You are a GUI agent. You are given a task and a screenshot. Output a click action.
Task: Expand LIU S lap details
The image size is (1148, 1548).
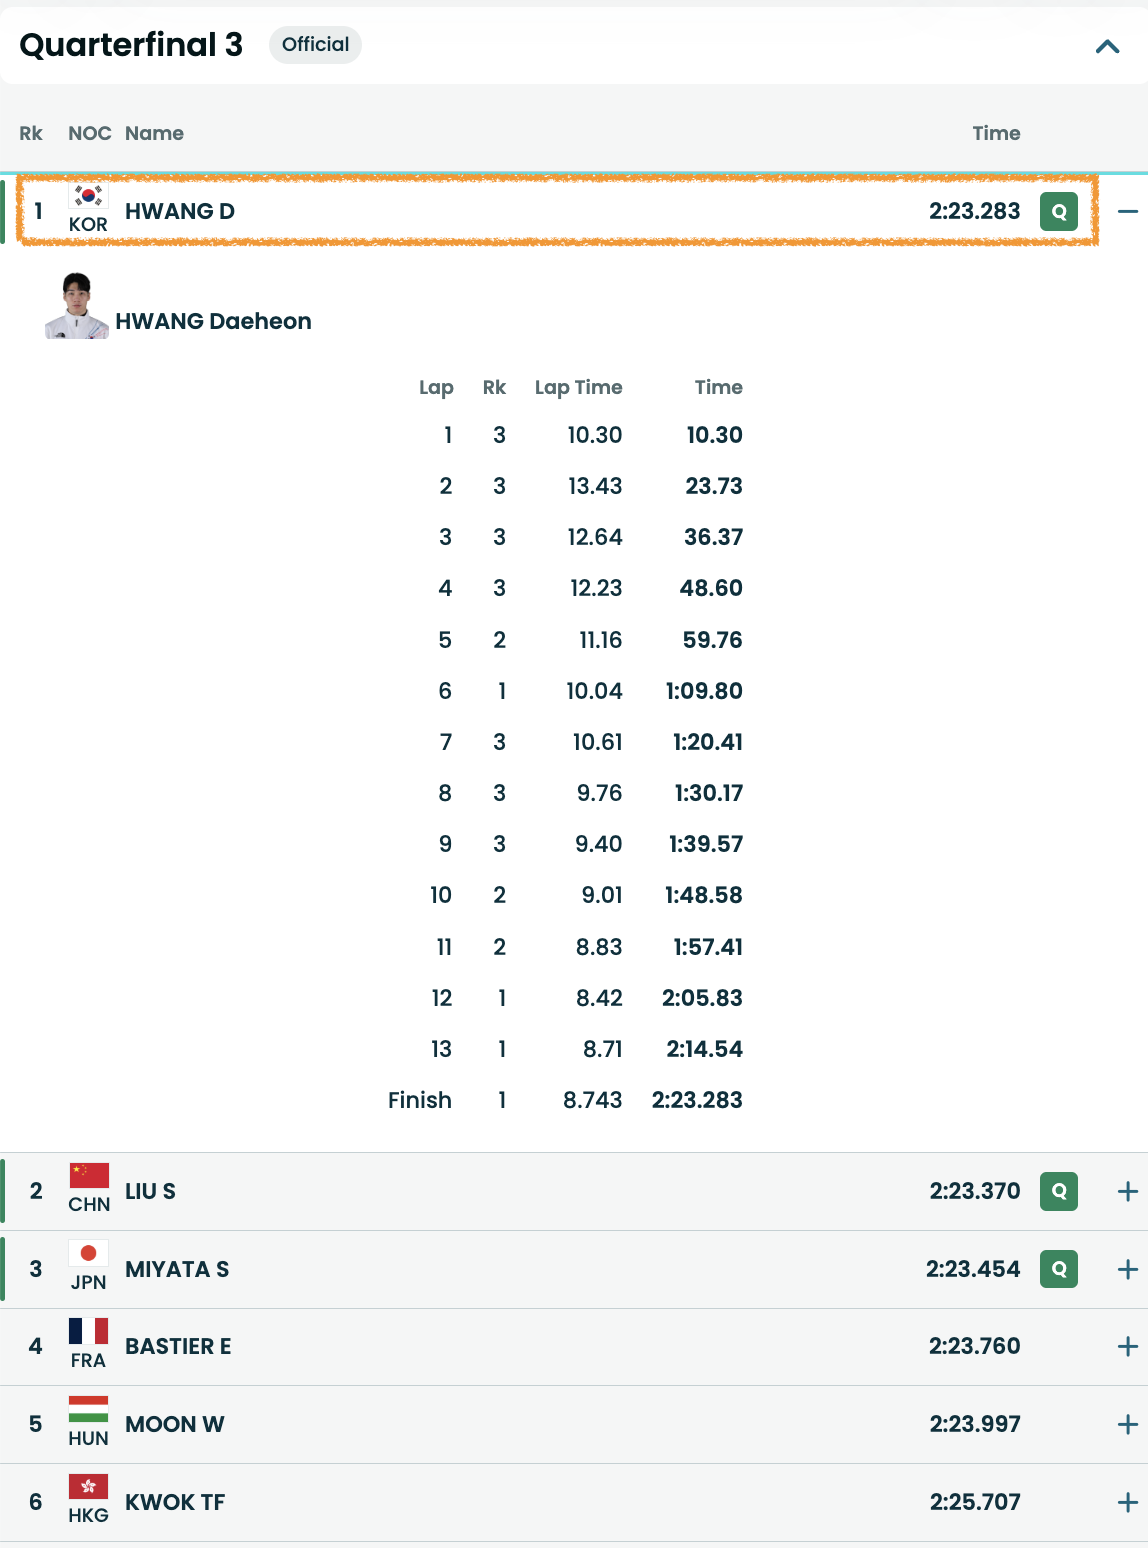[1128, 1191]
